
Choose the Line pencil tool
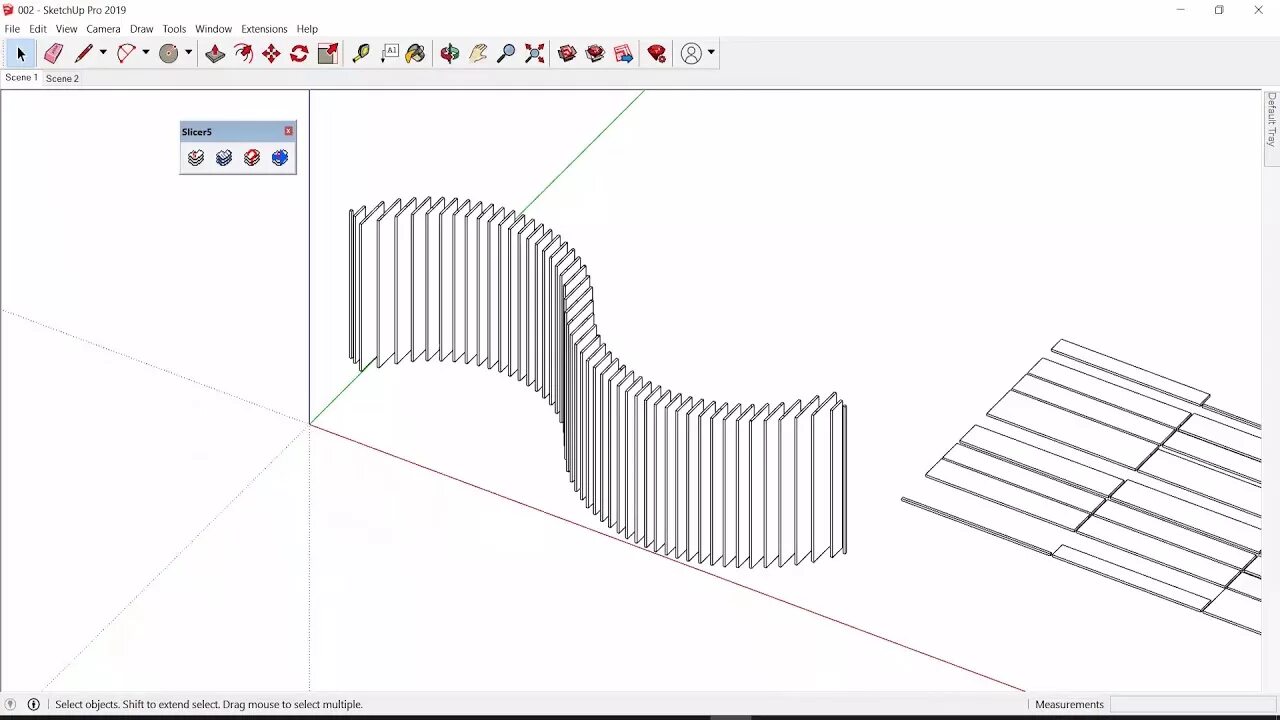click(84, 54)
